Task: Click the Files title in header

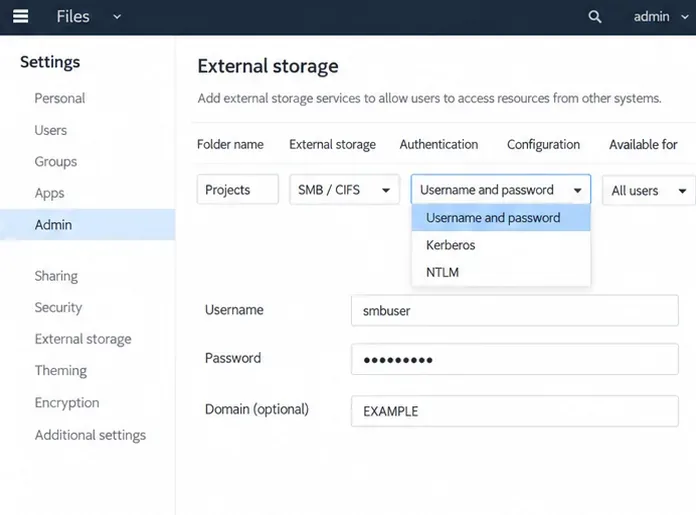Action: (73, 17)
